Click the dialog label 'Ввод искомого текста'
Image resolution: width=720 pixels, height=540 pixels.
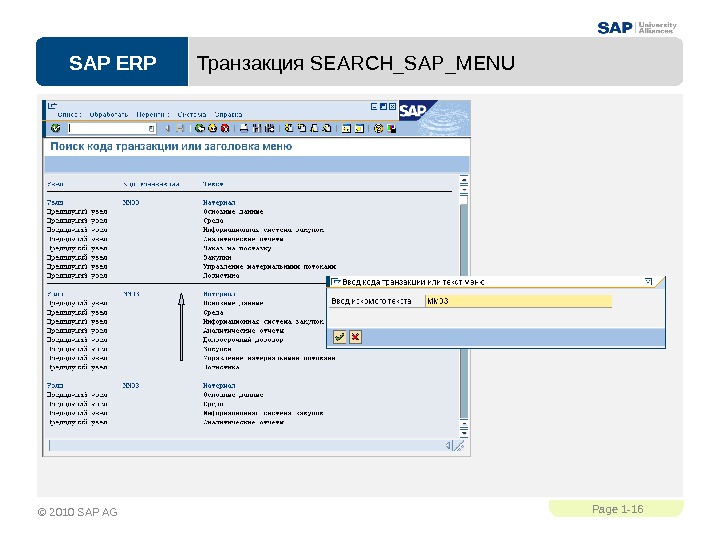[x=371, y=301]
